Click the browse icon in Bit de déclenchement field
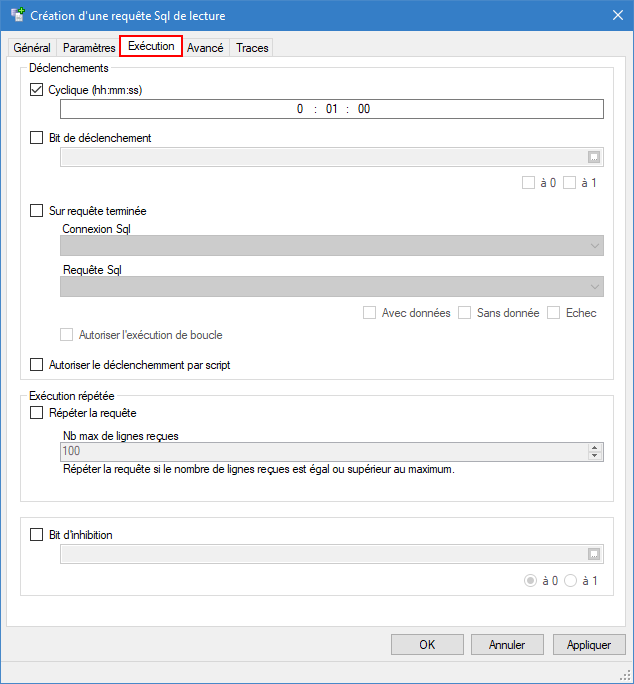The image size is (634, 684). coord(593,157)
